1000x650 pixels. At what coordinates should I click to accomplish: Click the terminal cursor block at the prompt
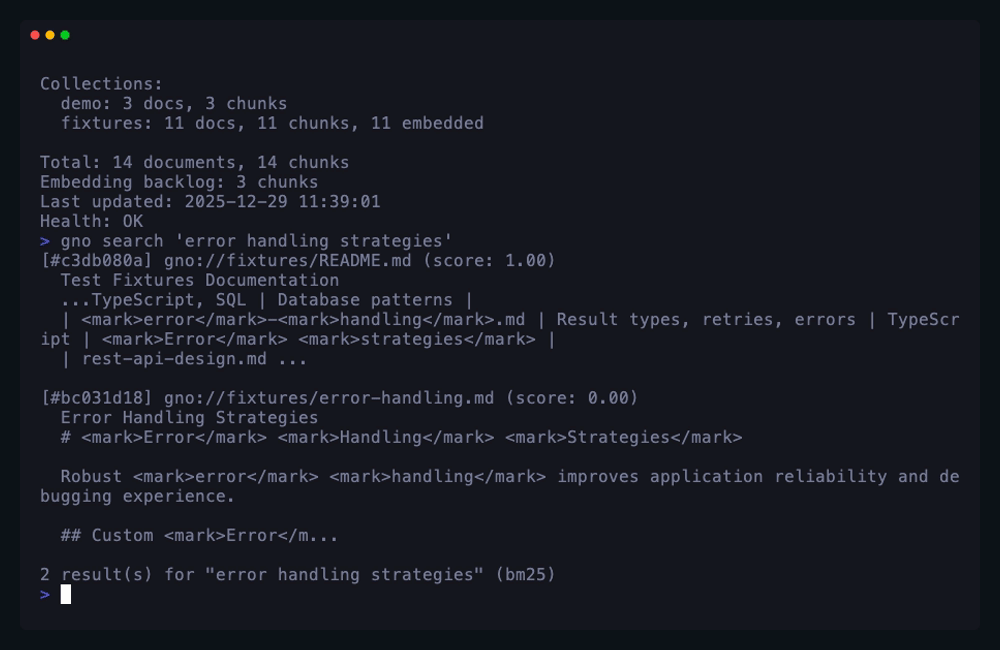66,594
